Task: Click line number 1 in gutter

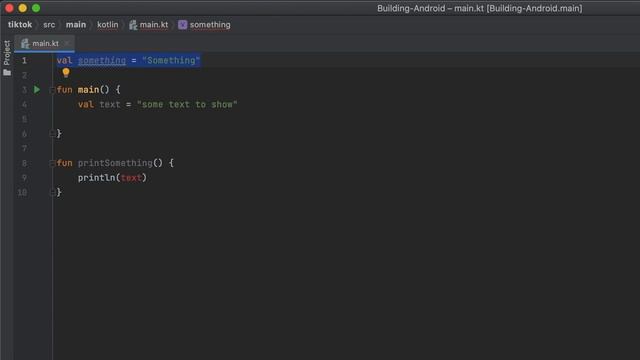Action: (x=24, y=60)
